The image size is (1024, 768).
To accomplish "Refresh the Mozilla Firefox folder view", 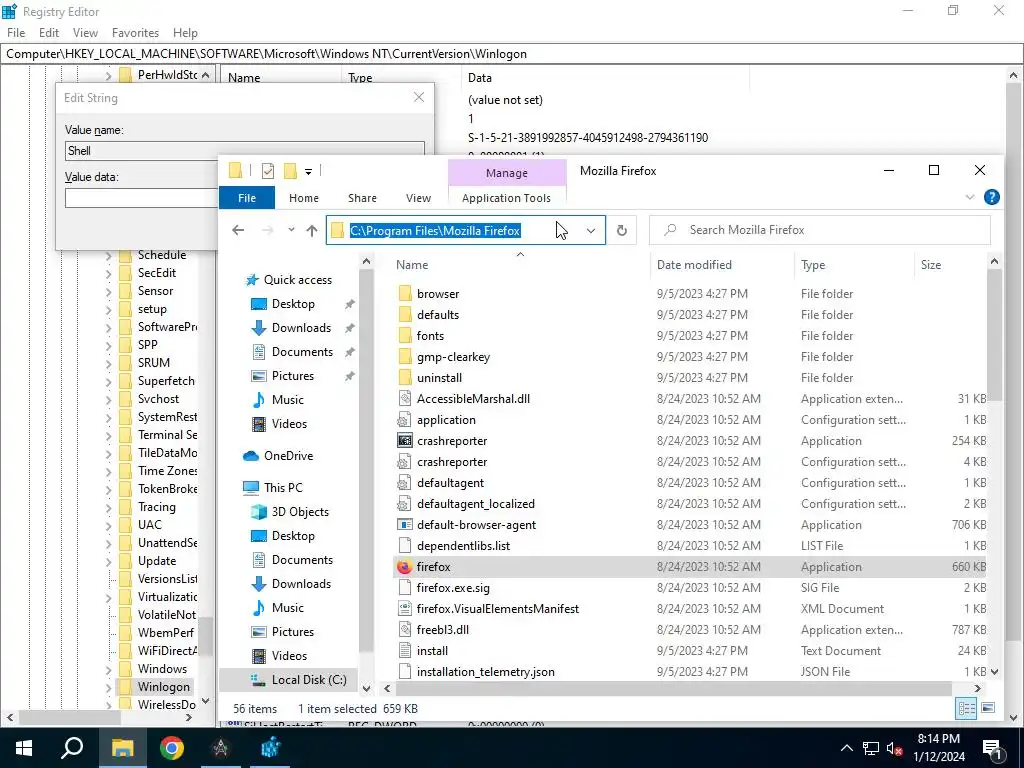I will pyautogui.click(x=622, y=230).
